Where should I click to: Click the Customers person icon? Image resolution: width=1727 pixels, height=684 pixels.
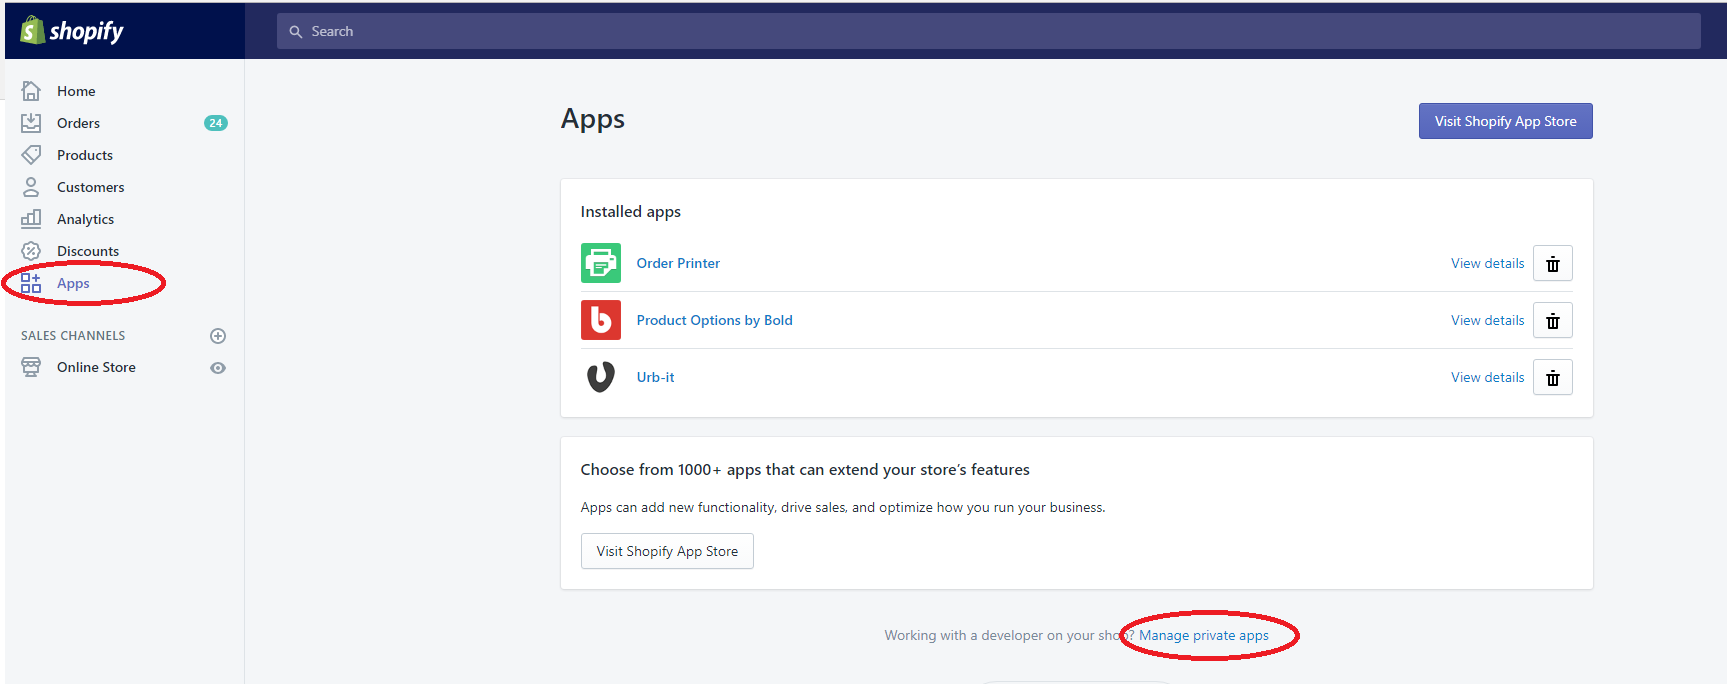point(31,187)
